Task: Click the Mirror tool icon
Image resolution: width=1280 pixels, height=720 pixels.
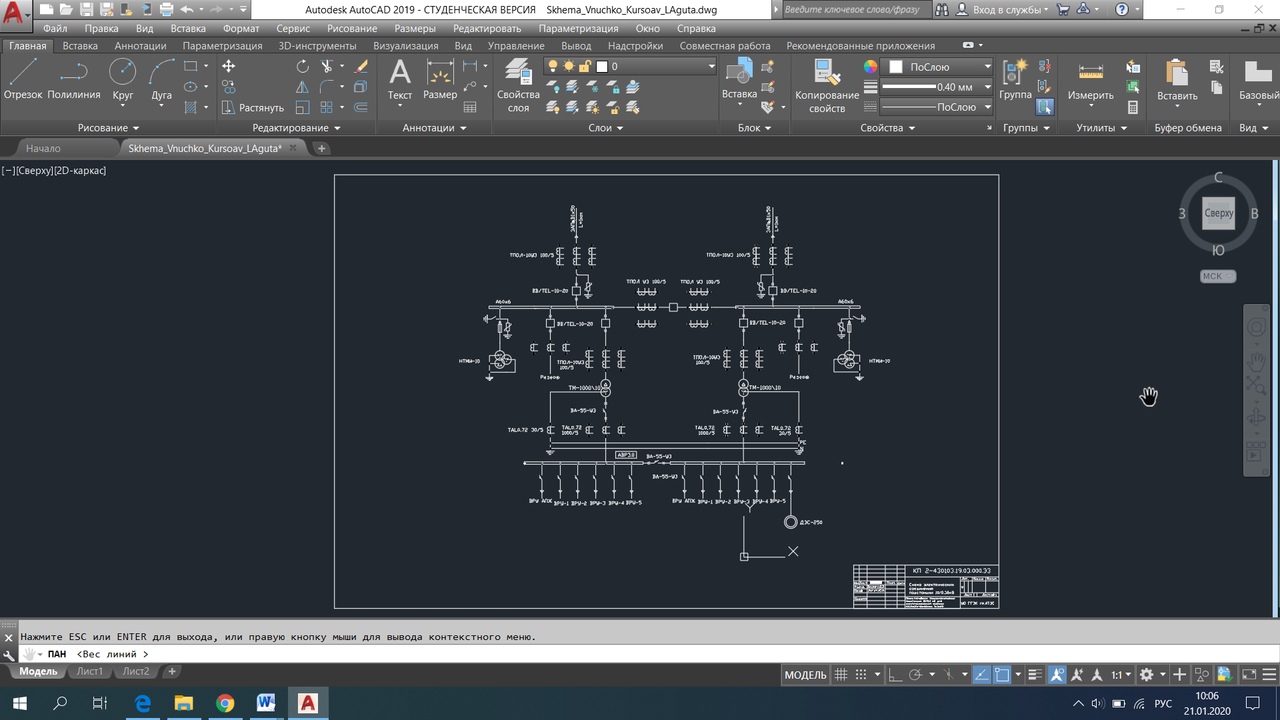Action: pos(303,87)
